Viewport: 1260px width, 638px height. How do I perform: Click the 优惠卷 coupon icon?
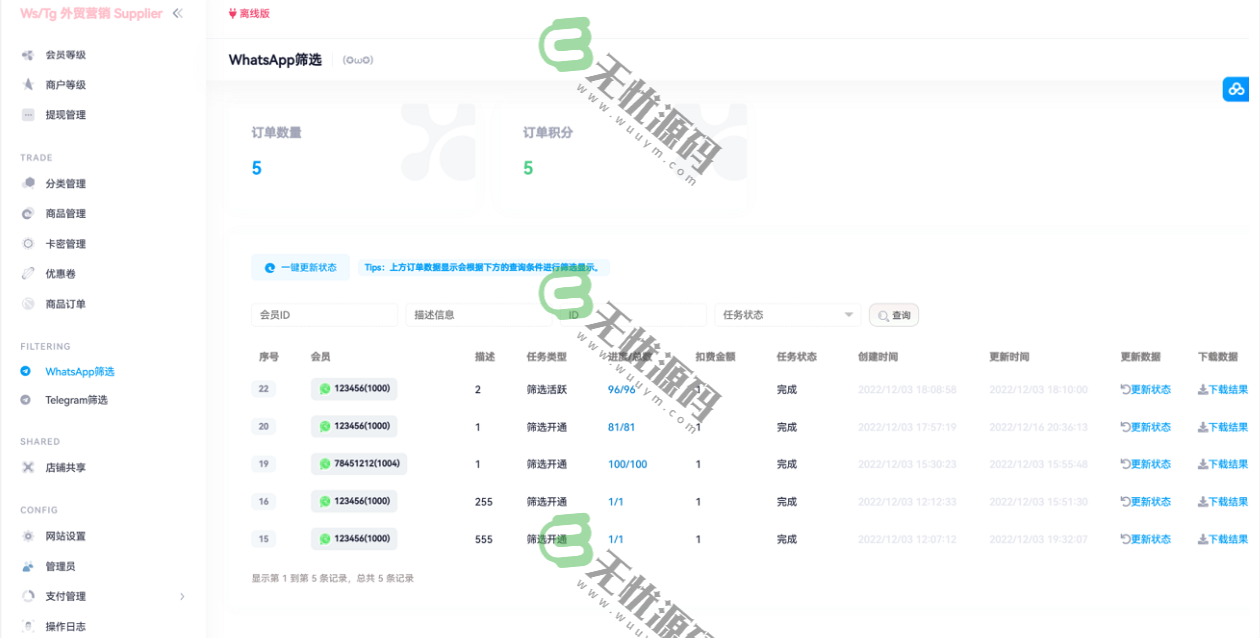[30, 272]
